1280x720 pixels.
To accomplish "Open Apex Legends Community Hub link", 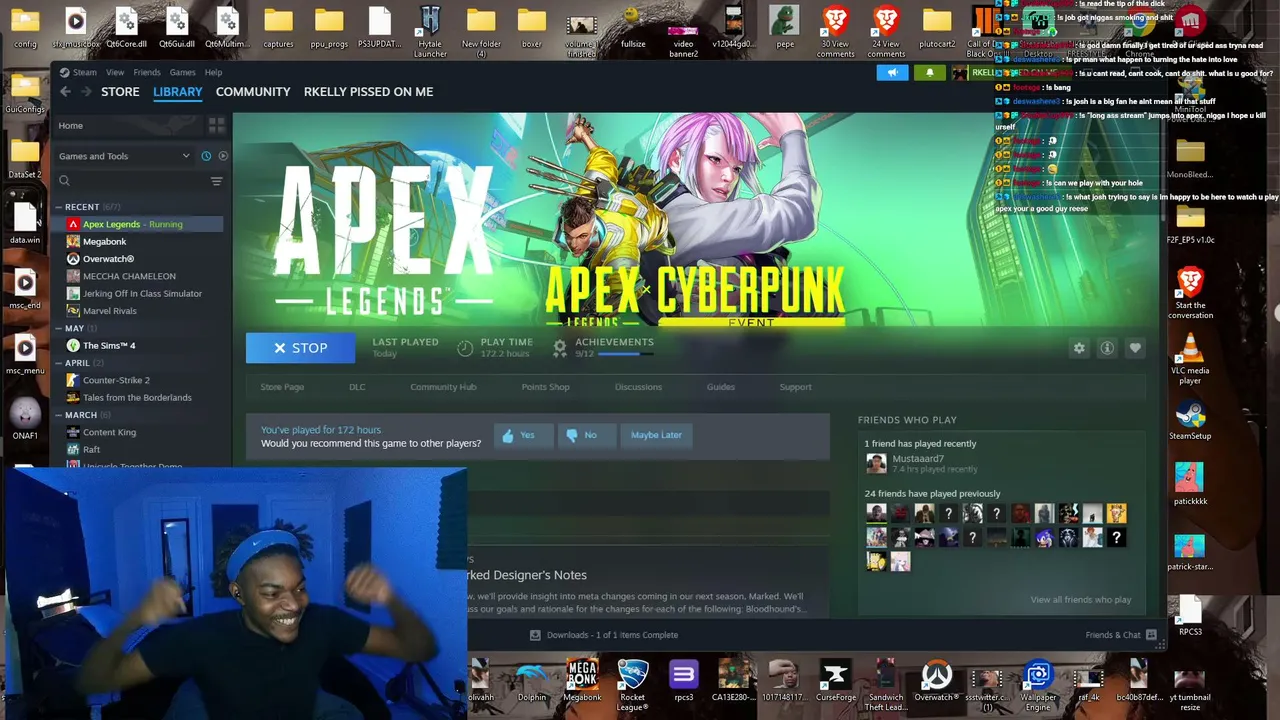I will (x=443, y=387).
